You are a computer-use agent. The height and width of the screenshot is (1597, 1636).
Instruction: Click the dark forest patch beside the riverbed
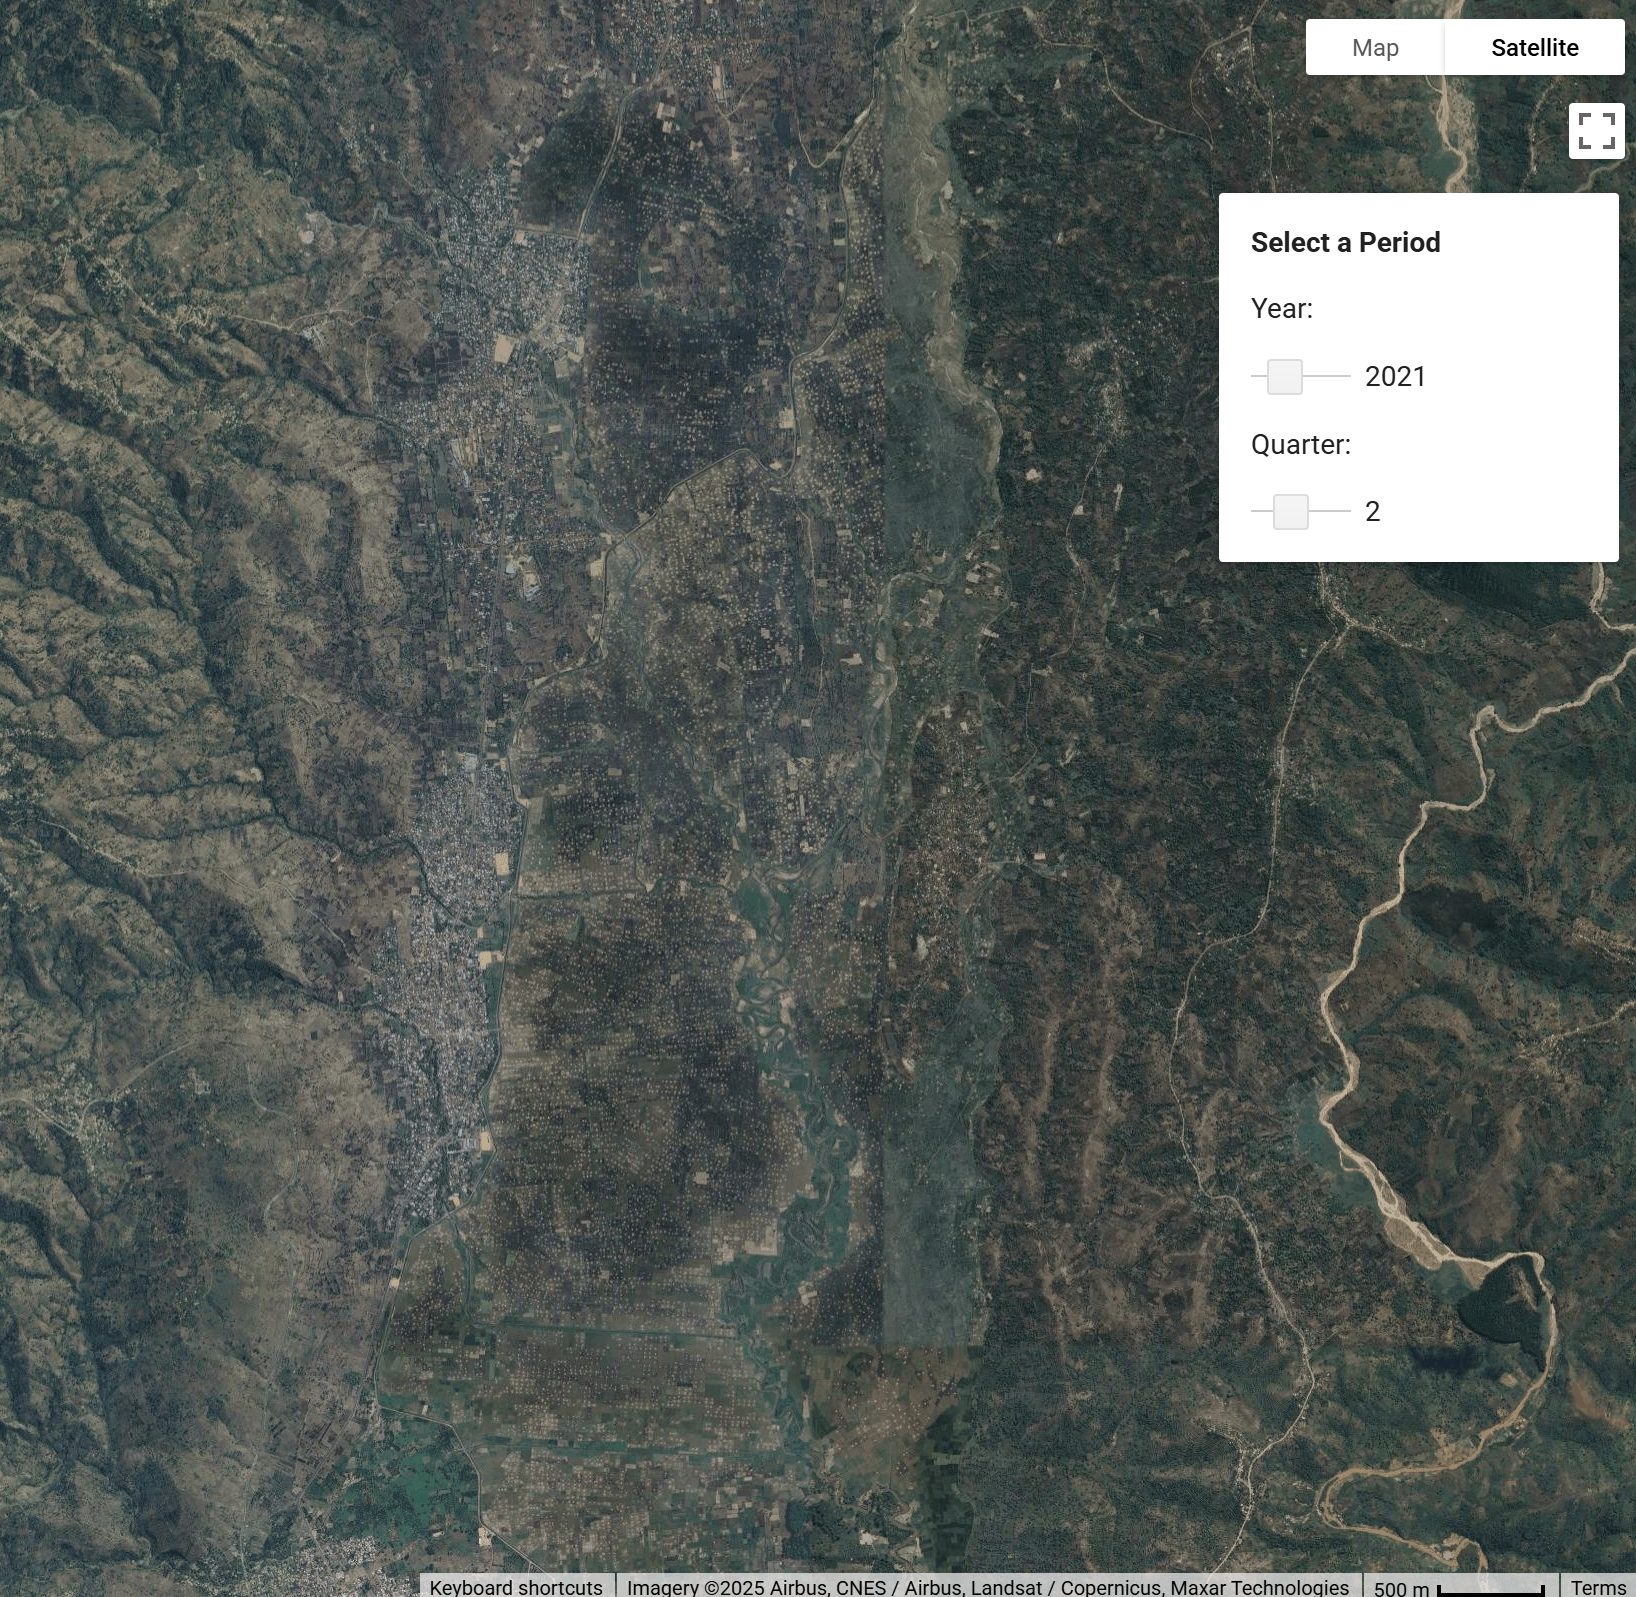click(x=1502, y=1308)
